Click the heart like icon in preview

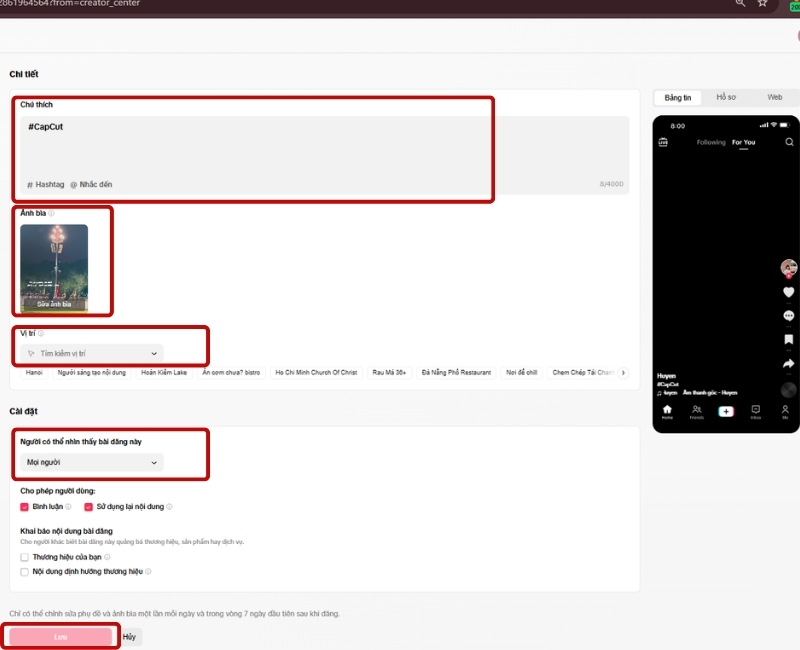point(788,292)
